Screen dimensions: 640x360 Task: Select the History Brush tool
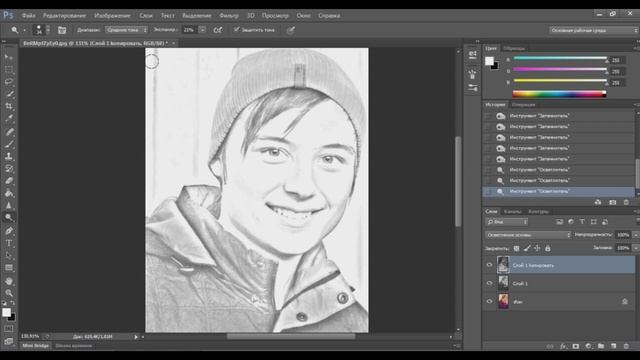(9, 169)
